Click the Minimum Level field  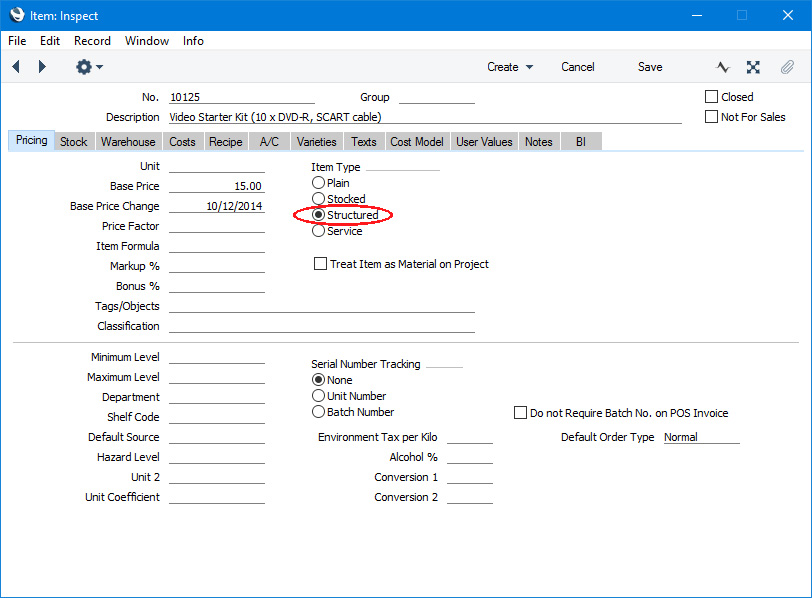(217, 357)
